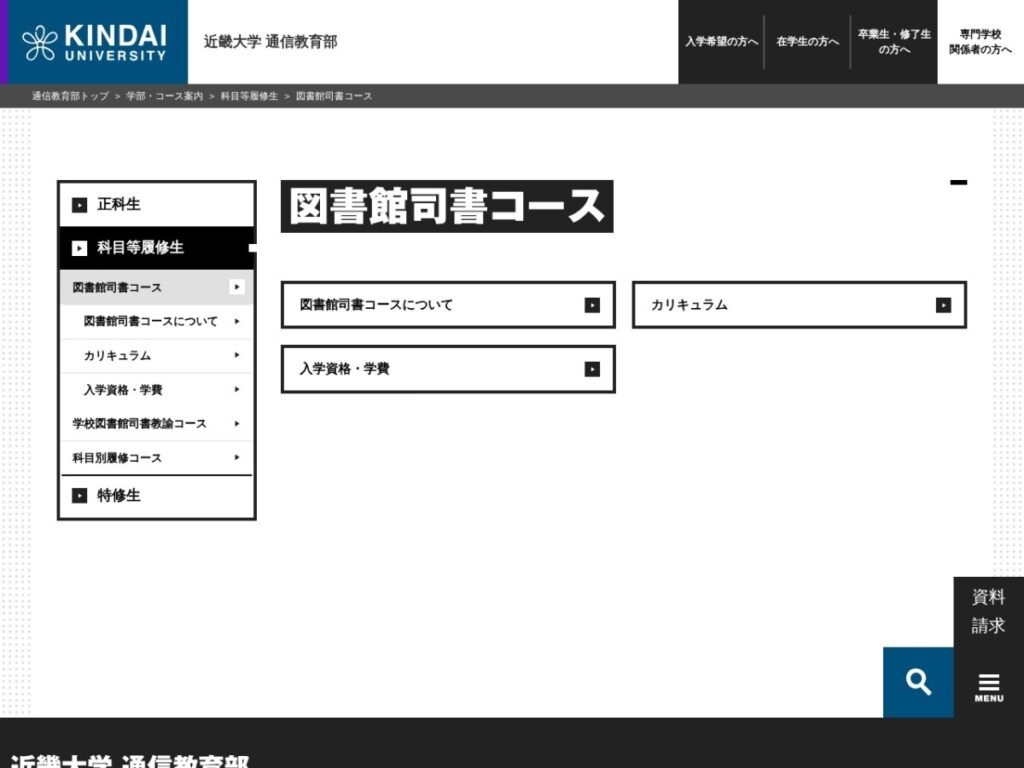Open the 資料請求 button
Viewport: 1024px width, 768px height.
click(x=988, y=611)
